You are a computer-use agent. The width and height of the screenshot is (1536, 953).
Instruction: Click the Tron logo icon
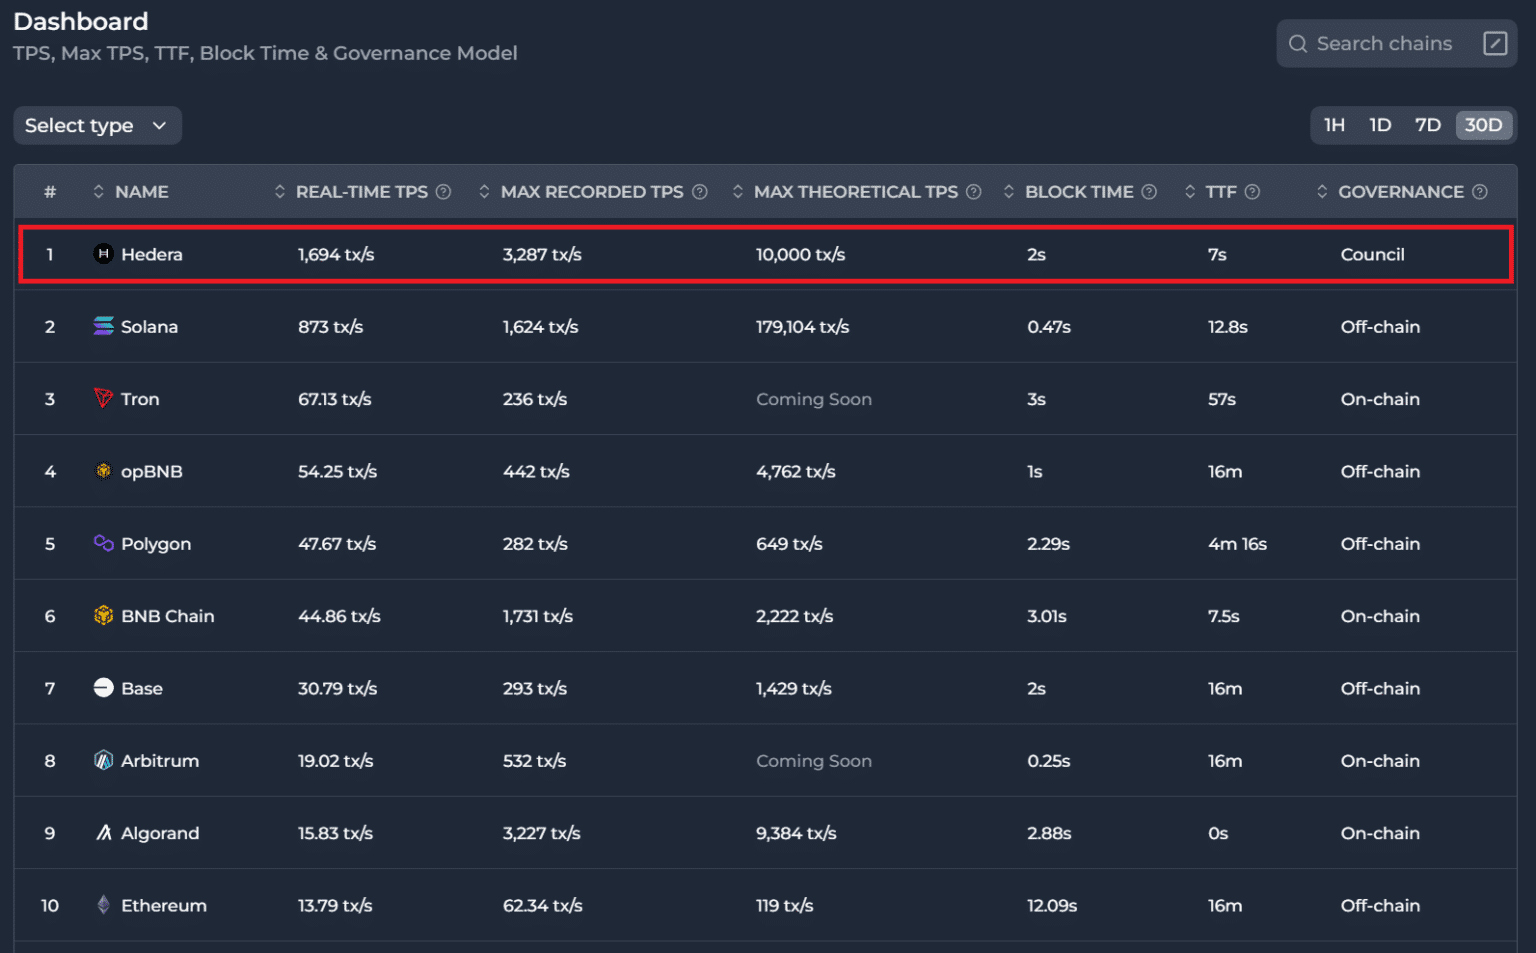point(103,398)
